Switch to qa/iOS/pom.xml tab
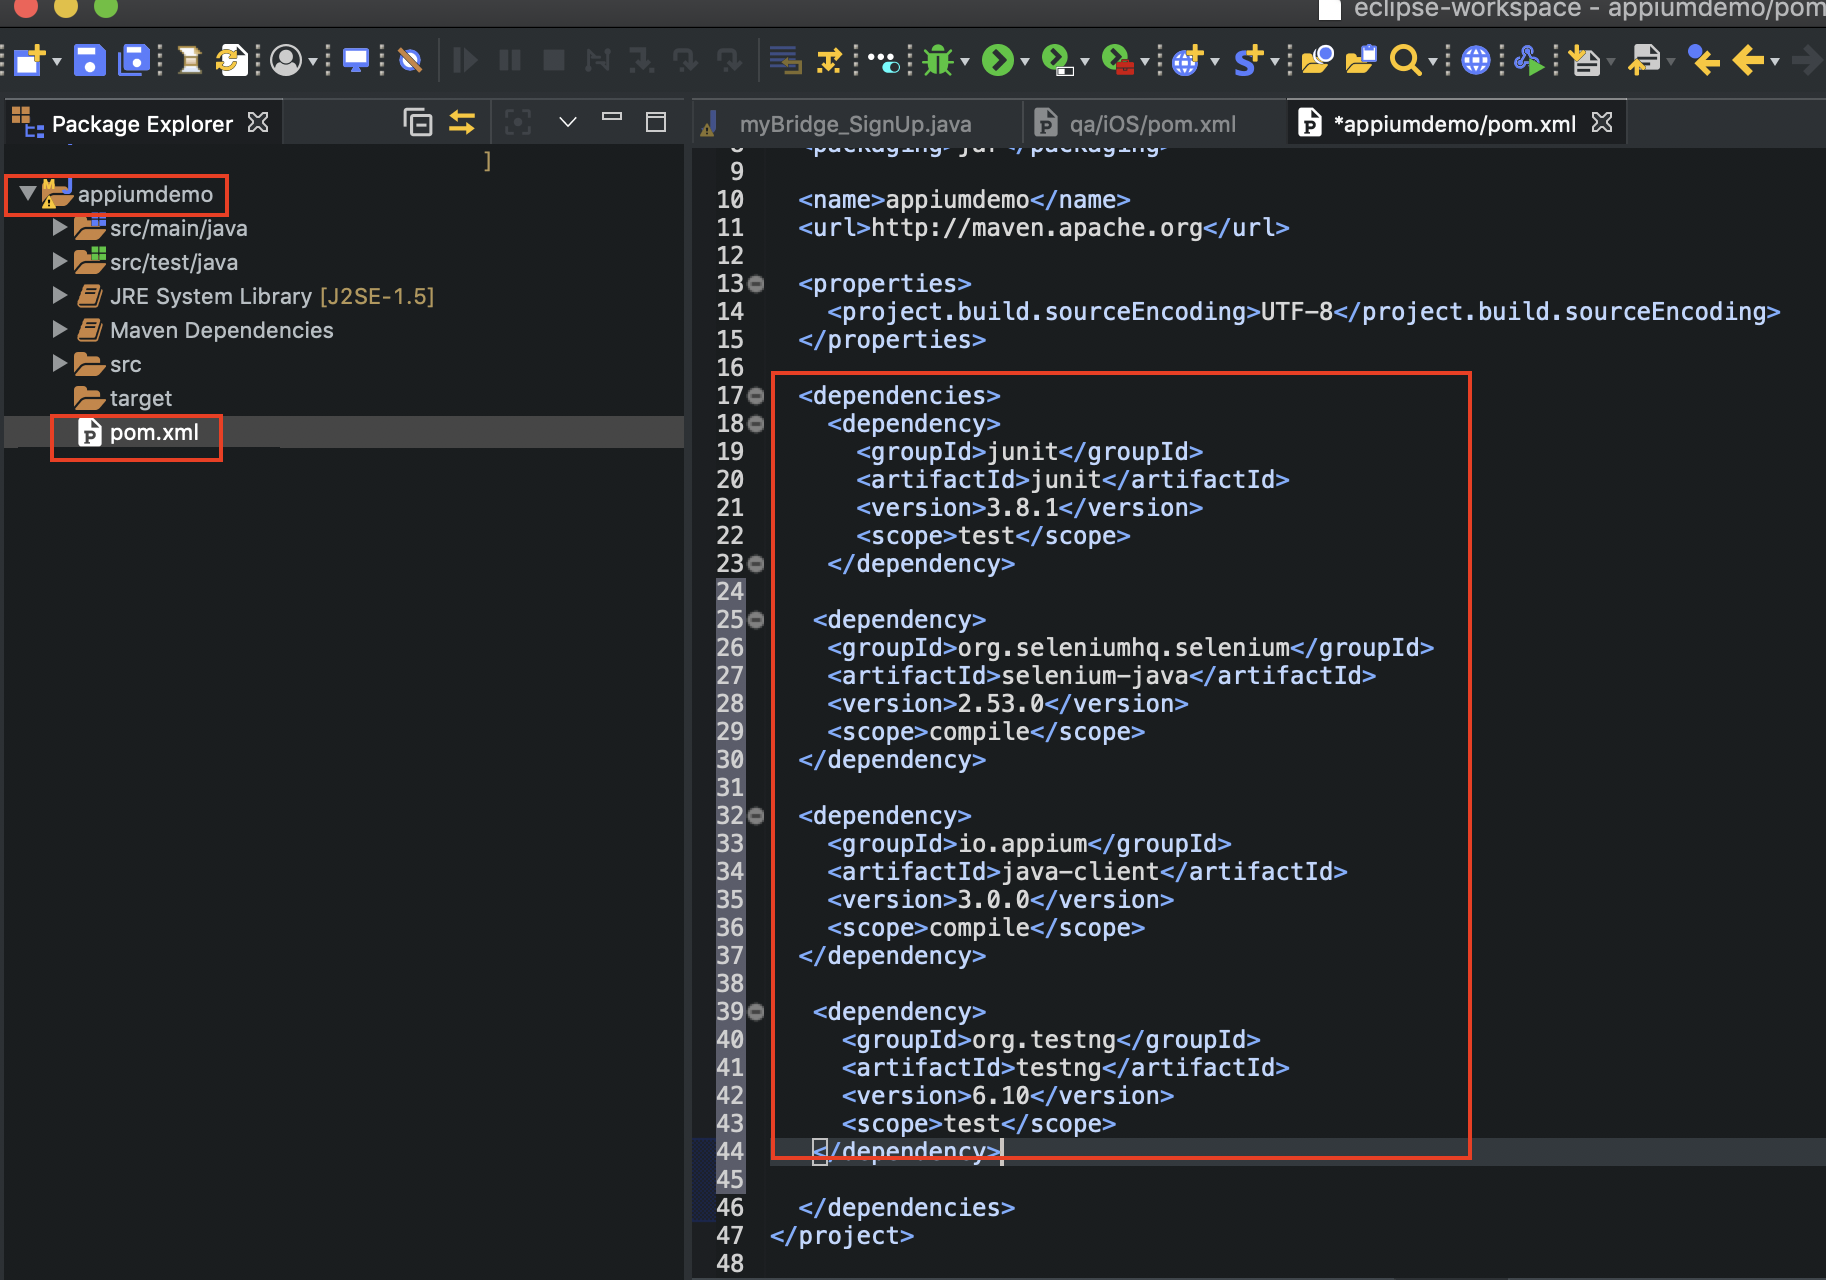 [x=1152, y=124]
